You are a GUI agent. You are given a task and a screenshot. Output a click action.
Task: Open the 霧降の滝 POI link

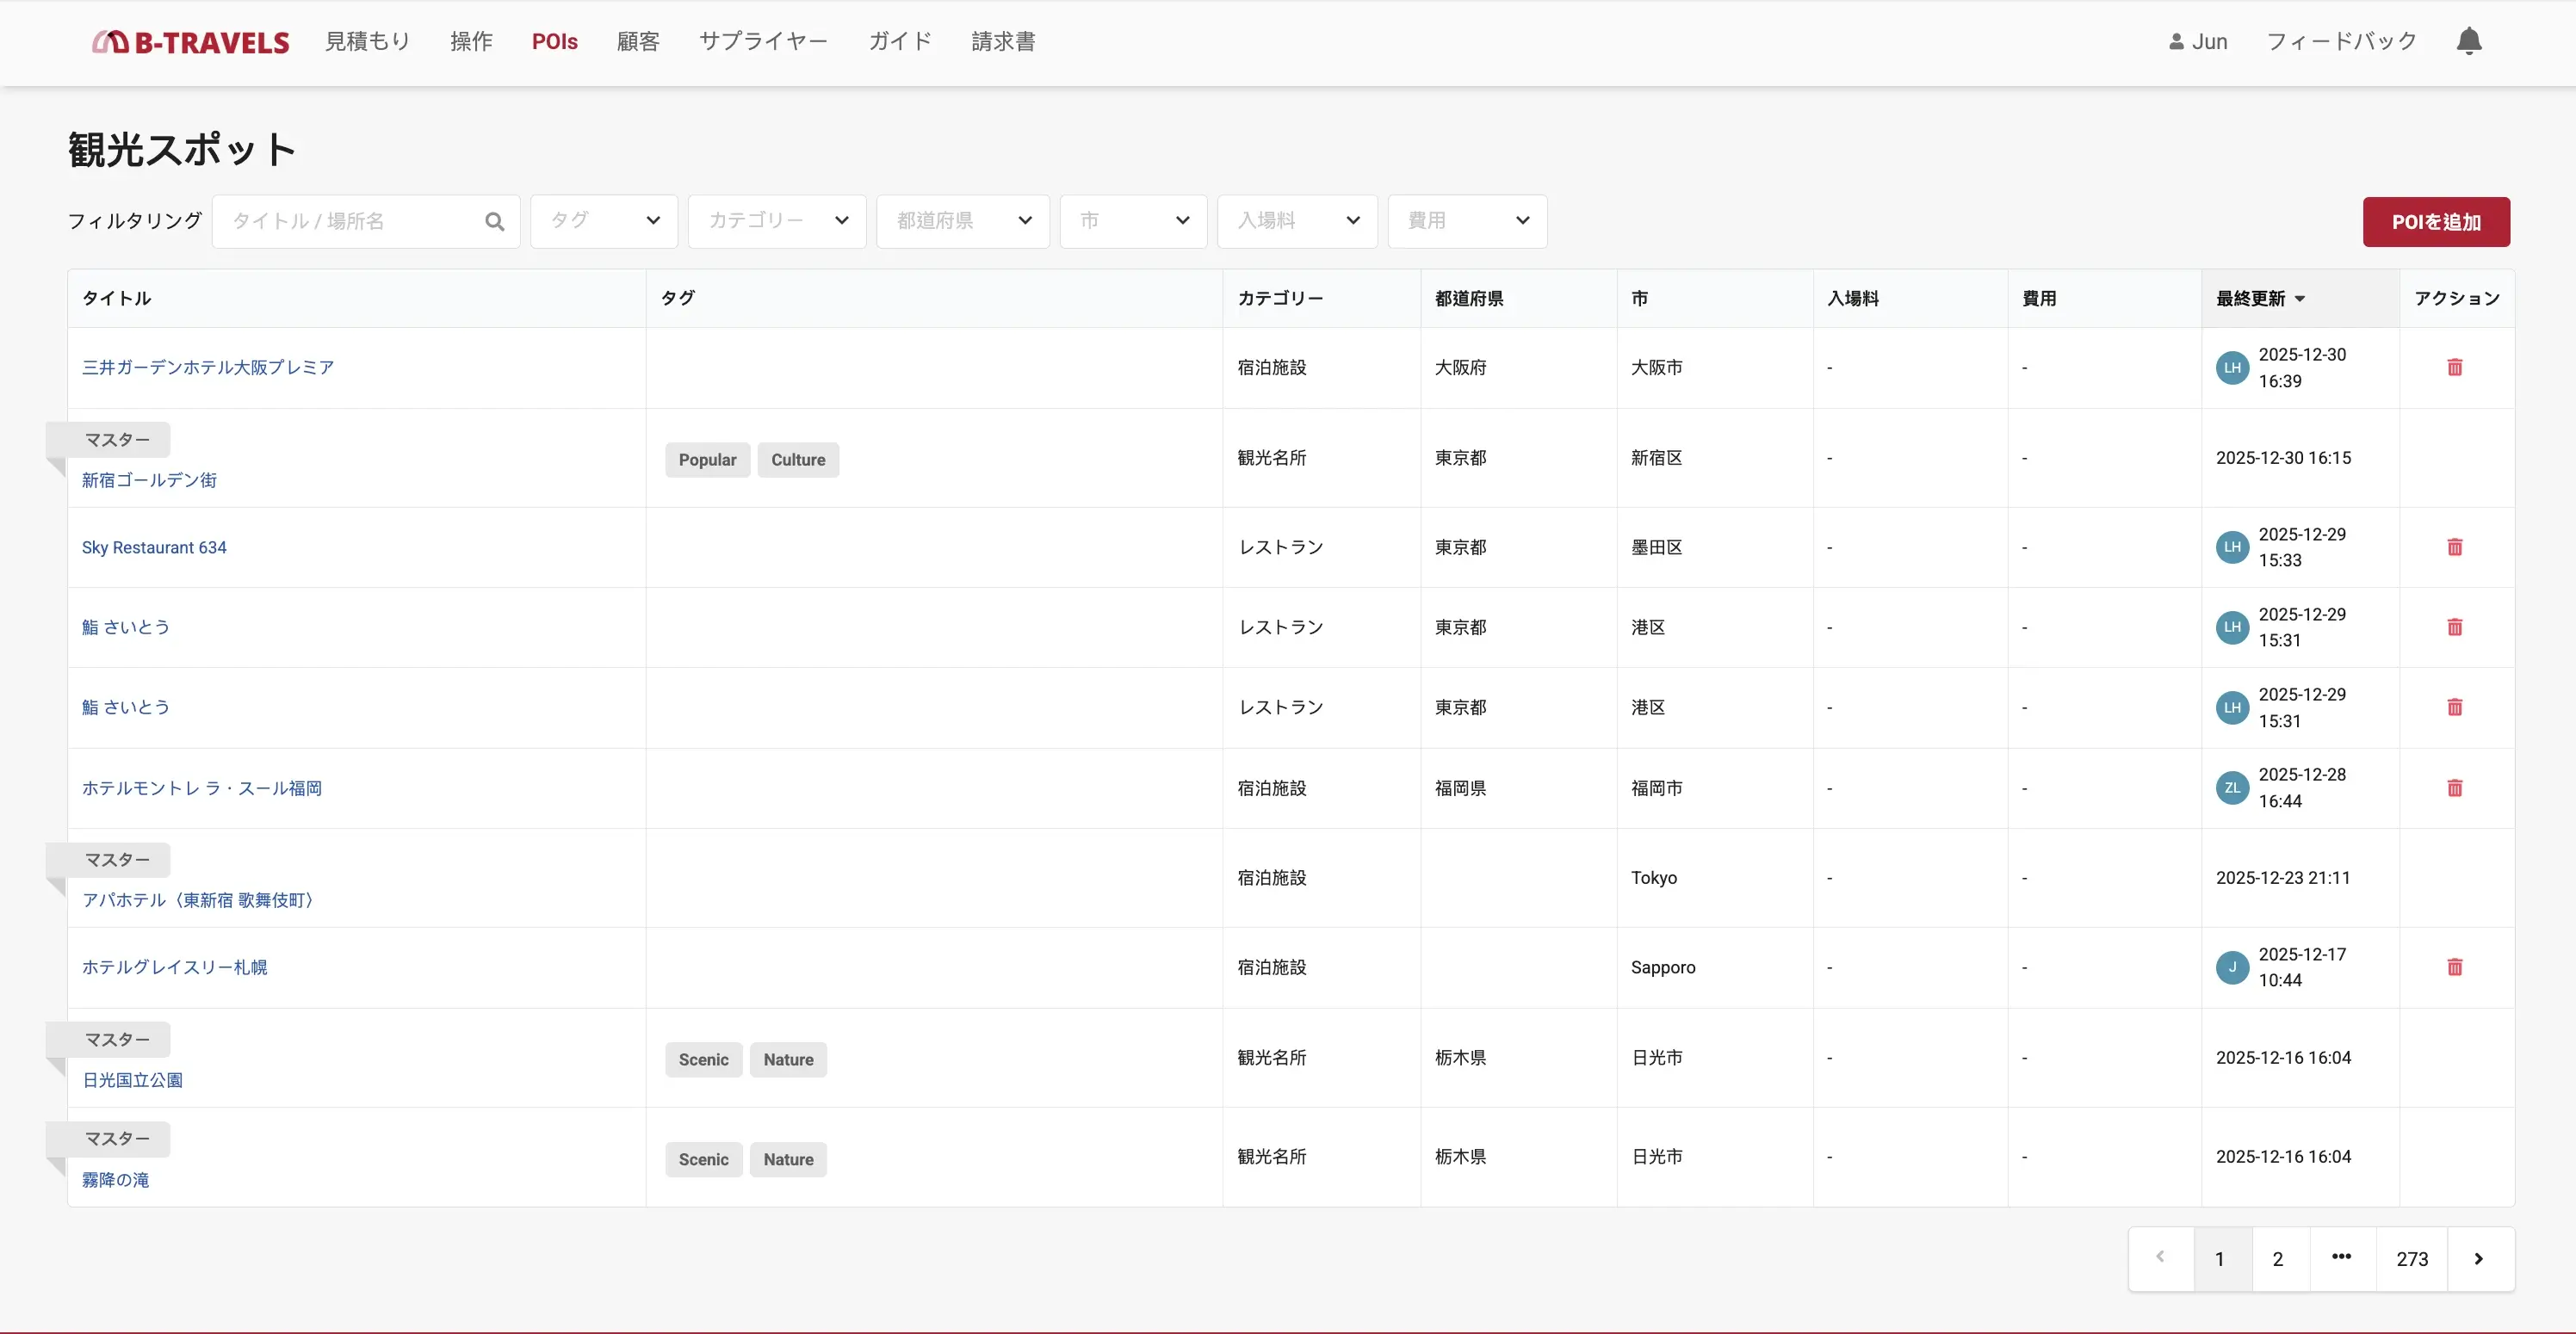click(115, 1180)
